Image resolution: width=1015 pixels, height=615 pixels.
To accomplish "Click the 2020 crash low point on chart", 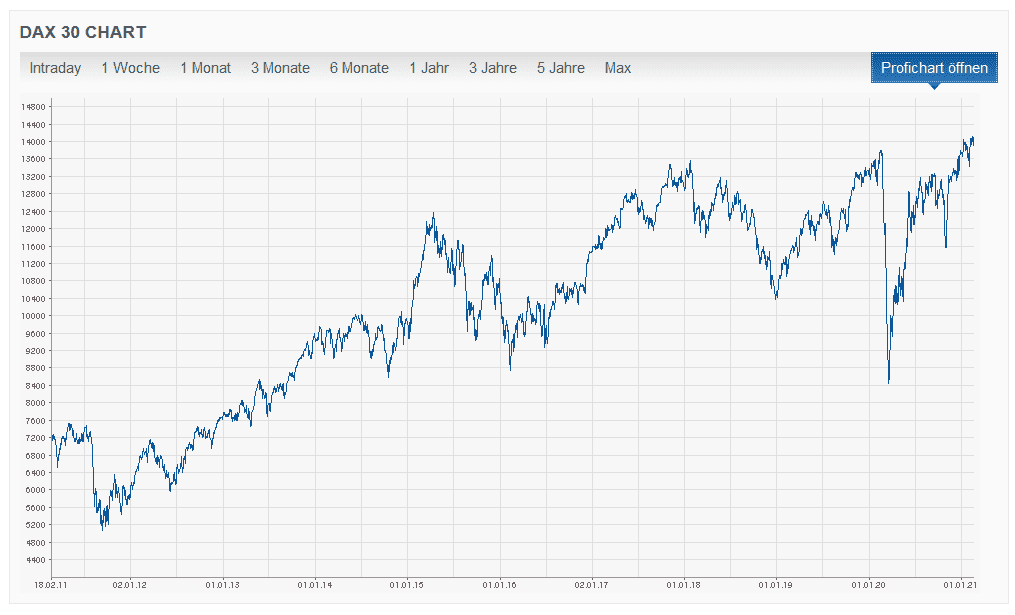I will point(889,382).
